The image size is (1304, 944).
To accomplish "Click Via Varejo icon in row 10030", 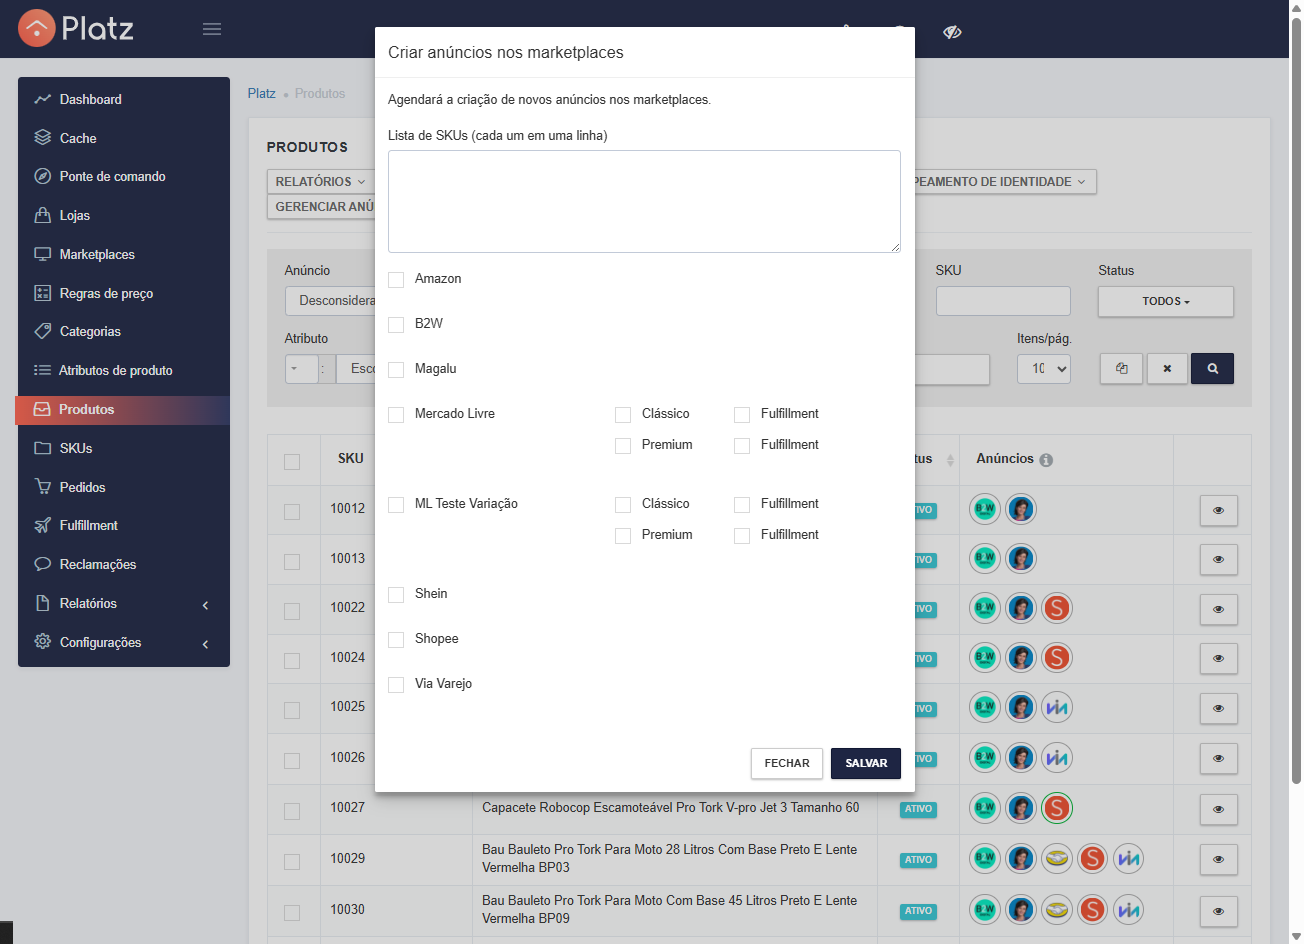I will [x=1129, y=910].
